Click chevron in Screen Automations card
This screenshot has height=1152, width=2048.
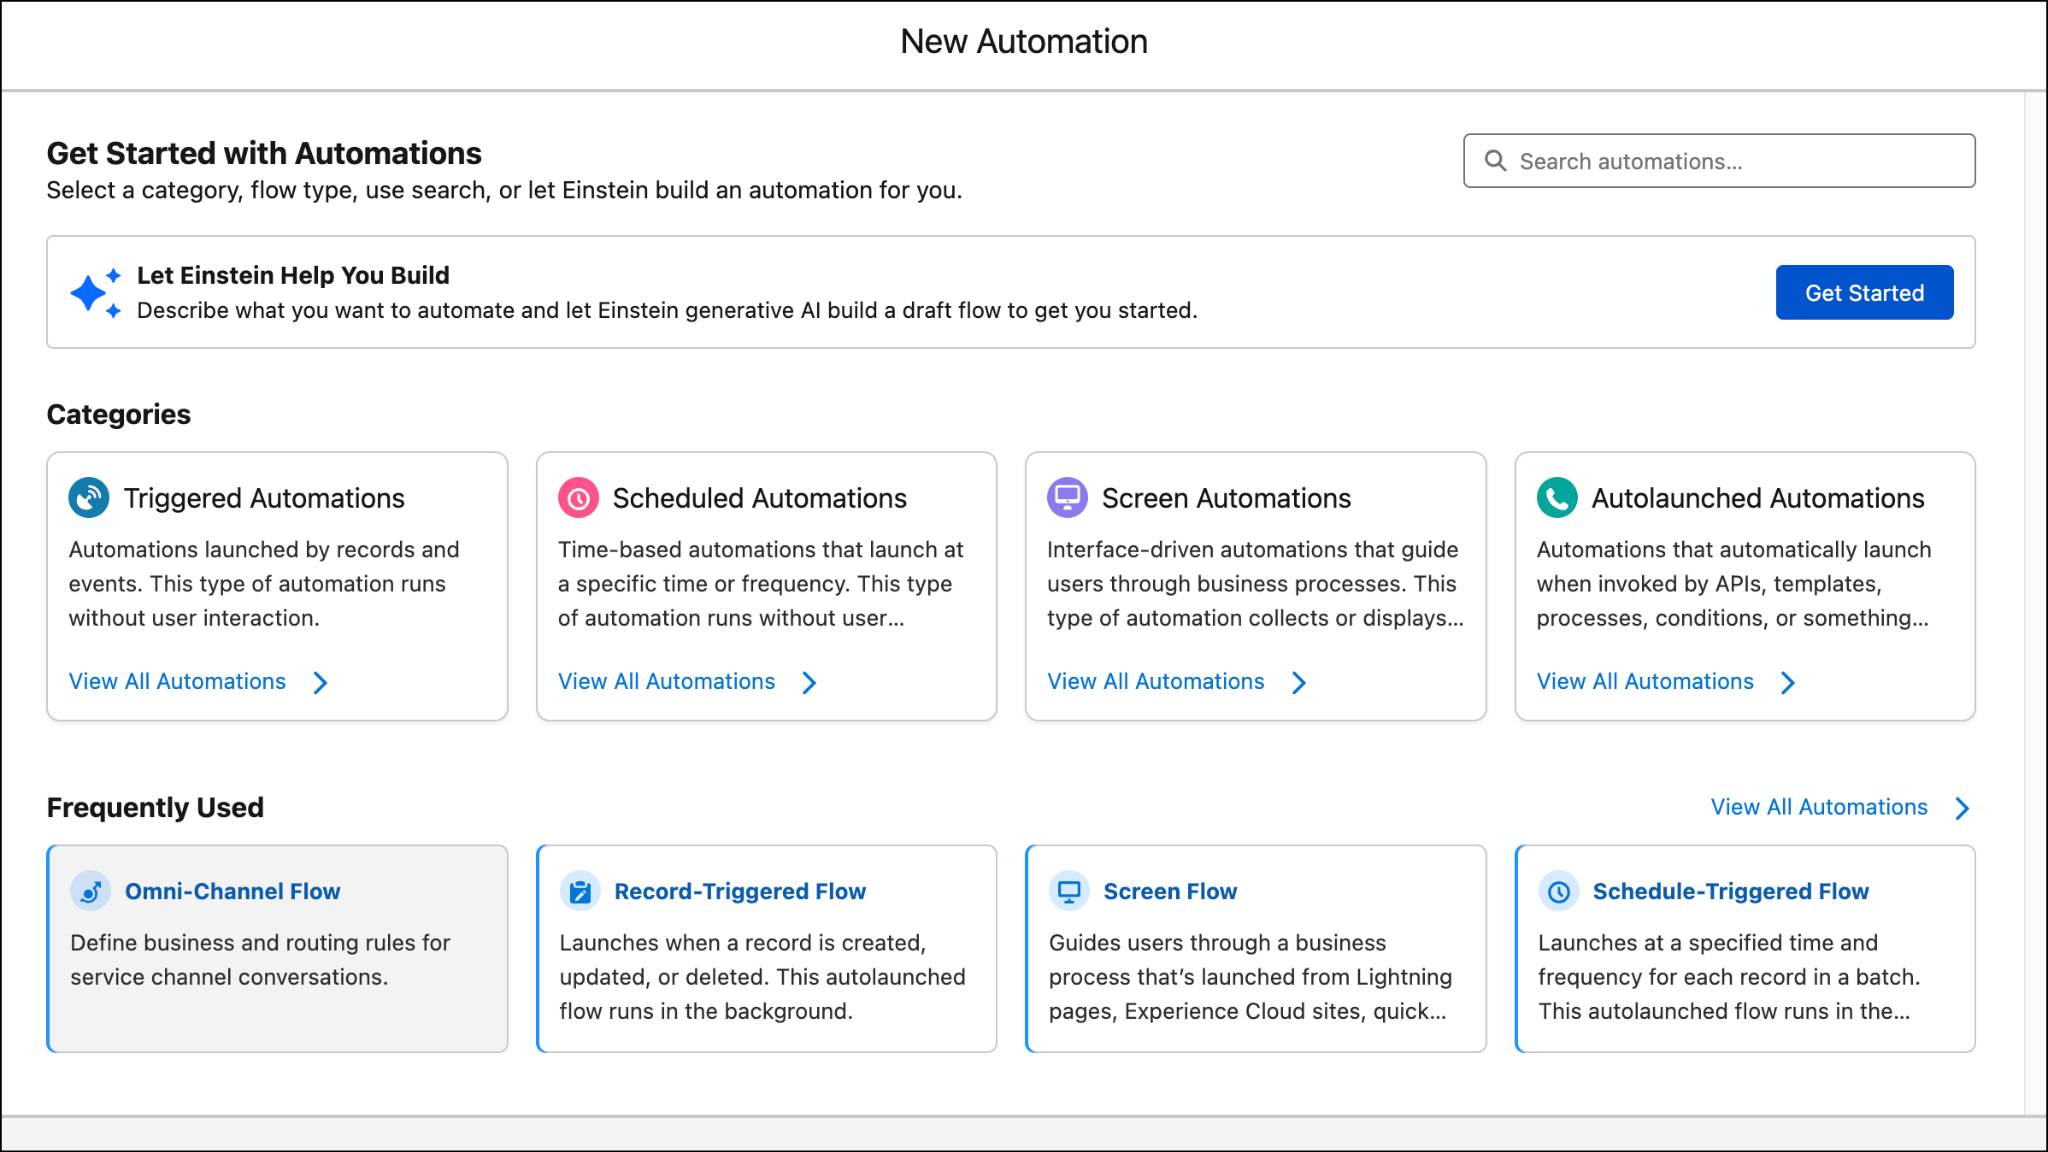tap(1298, 682)
